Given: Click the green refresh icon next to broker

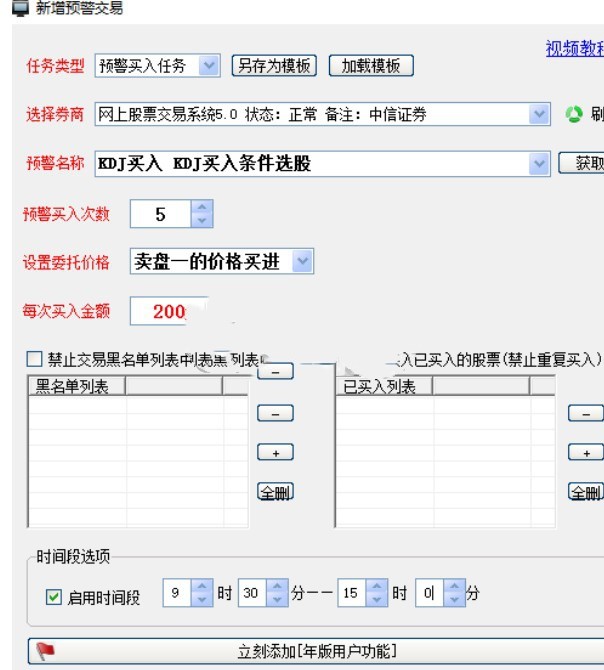Looking at the screenshot, I should click(574, 114).
